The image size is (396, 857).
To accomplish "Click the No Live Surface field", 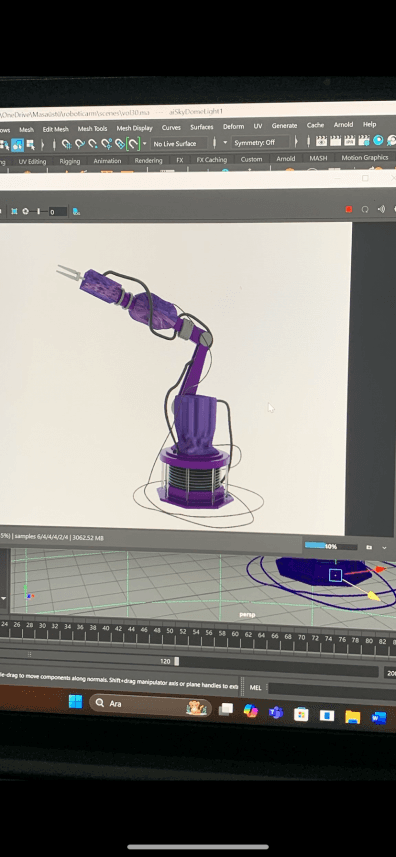I will click(179, 143).
